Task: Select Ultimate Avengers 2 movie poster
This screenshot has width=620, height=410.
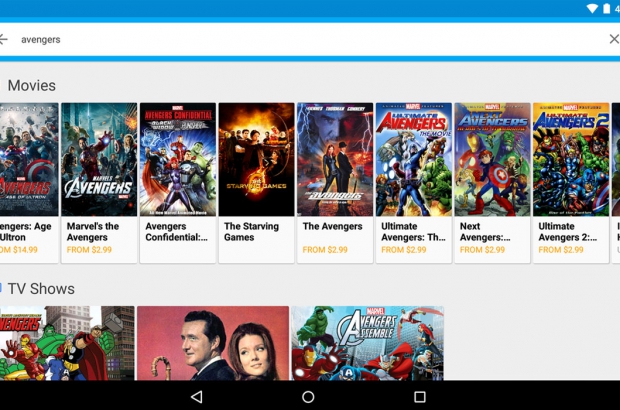Action: coord(571,159)
